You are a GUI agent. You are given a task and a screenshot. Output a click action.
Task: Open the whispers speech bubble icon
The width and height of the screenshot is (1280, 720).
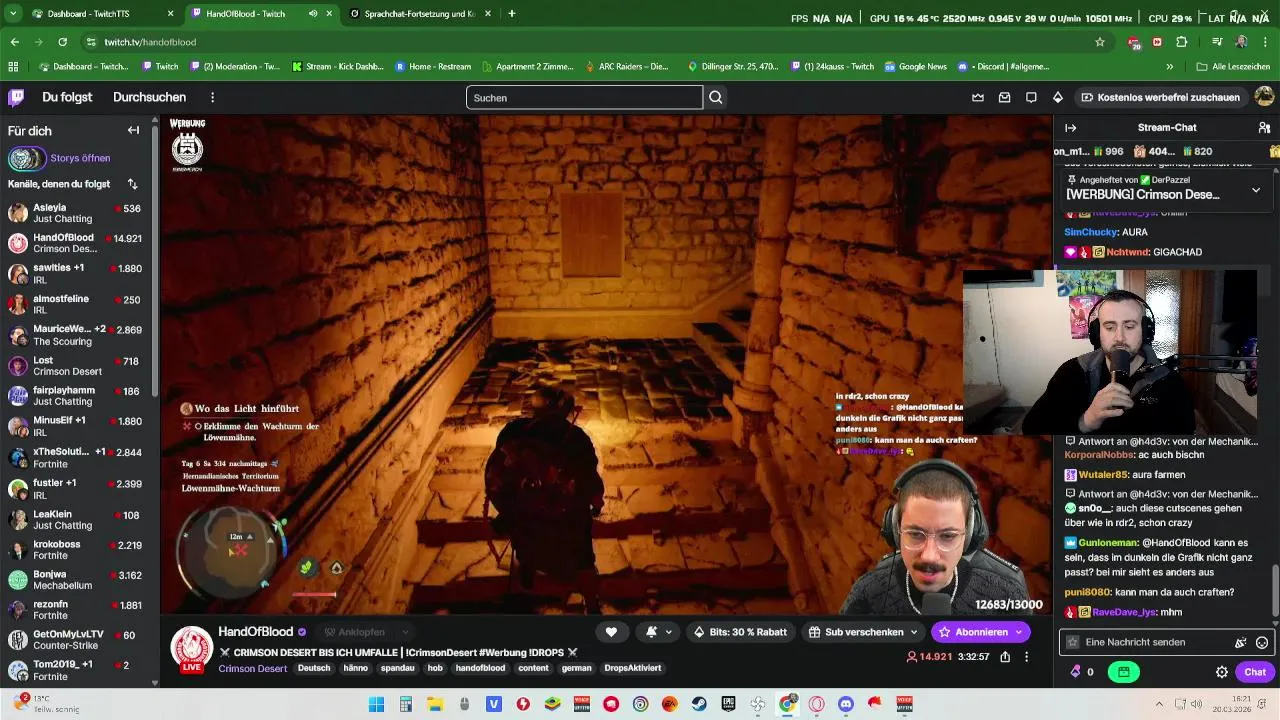pyautogui.click(x=1031, y=97)
